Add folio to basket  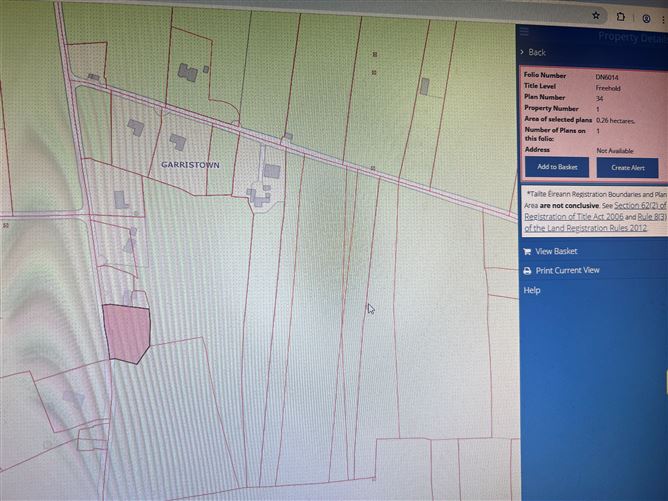(x=557, y=167)
